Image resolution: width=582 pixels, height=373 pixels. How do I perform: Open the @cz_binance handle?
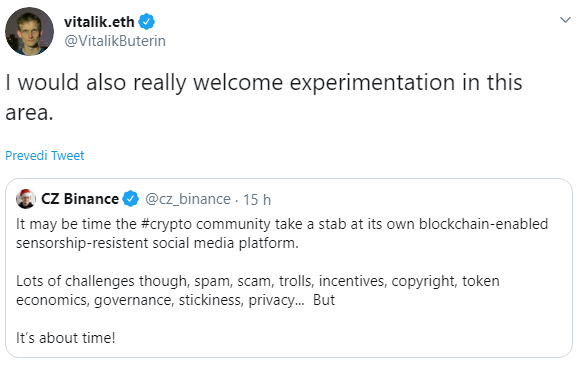188,199
